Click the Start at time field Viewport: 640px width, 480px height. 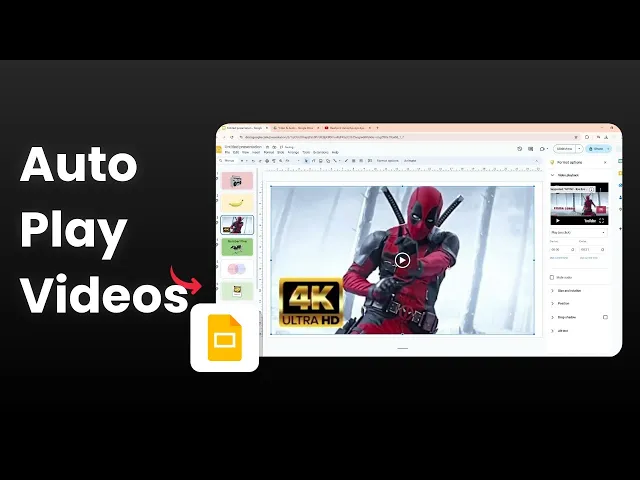coord(563,249)
